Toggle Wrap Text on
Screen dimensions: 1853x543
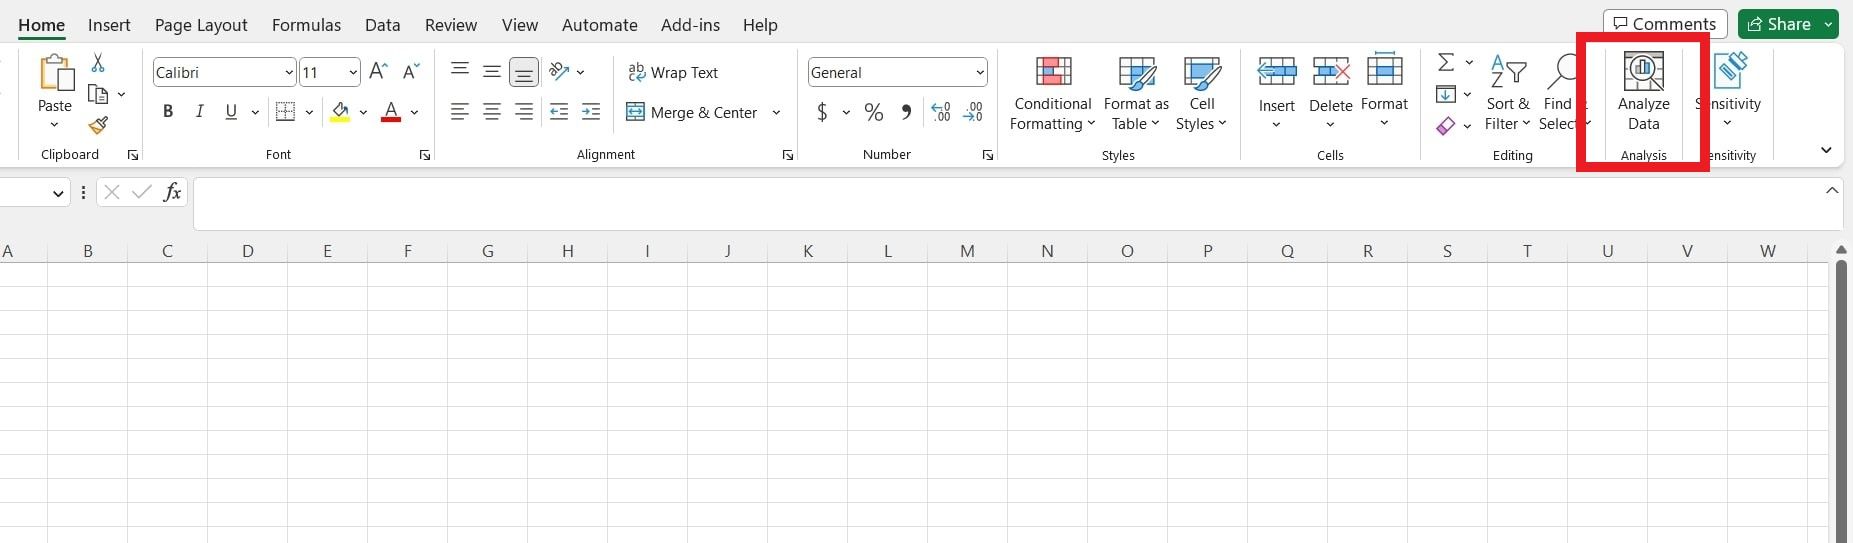click(672, 72)
